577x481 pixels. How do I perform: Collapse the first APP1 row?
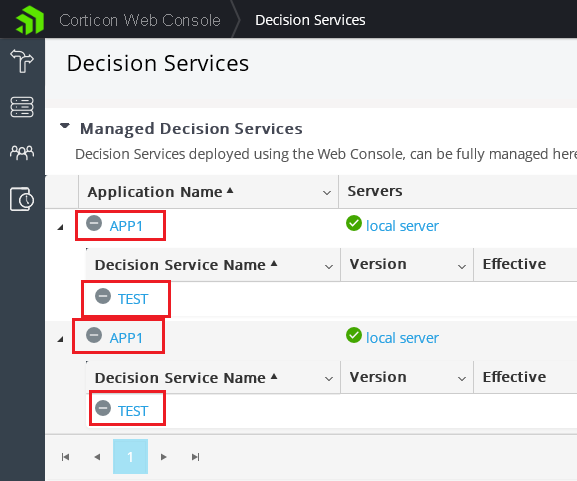point(61,228)
